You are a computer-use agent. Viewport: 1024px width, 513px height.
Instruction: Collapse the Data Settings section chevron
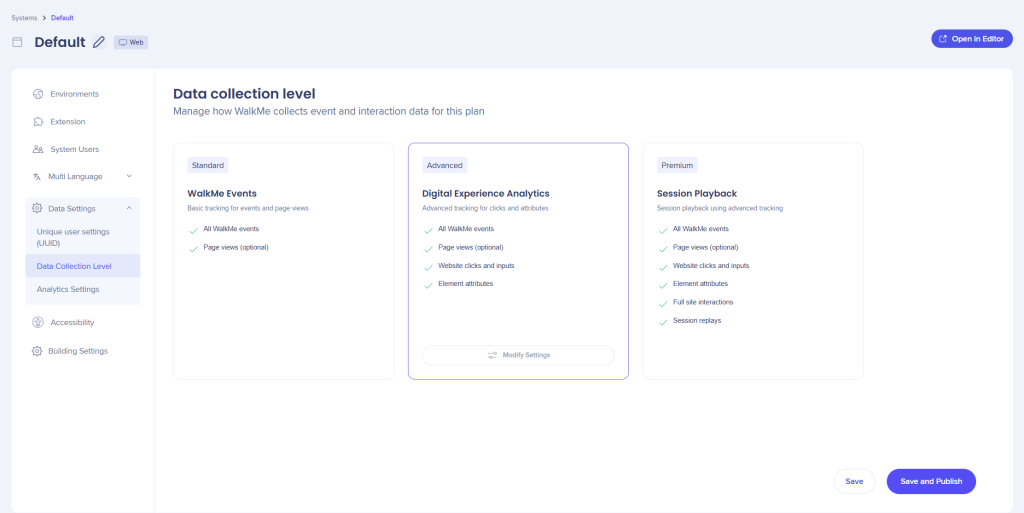129,208
